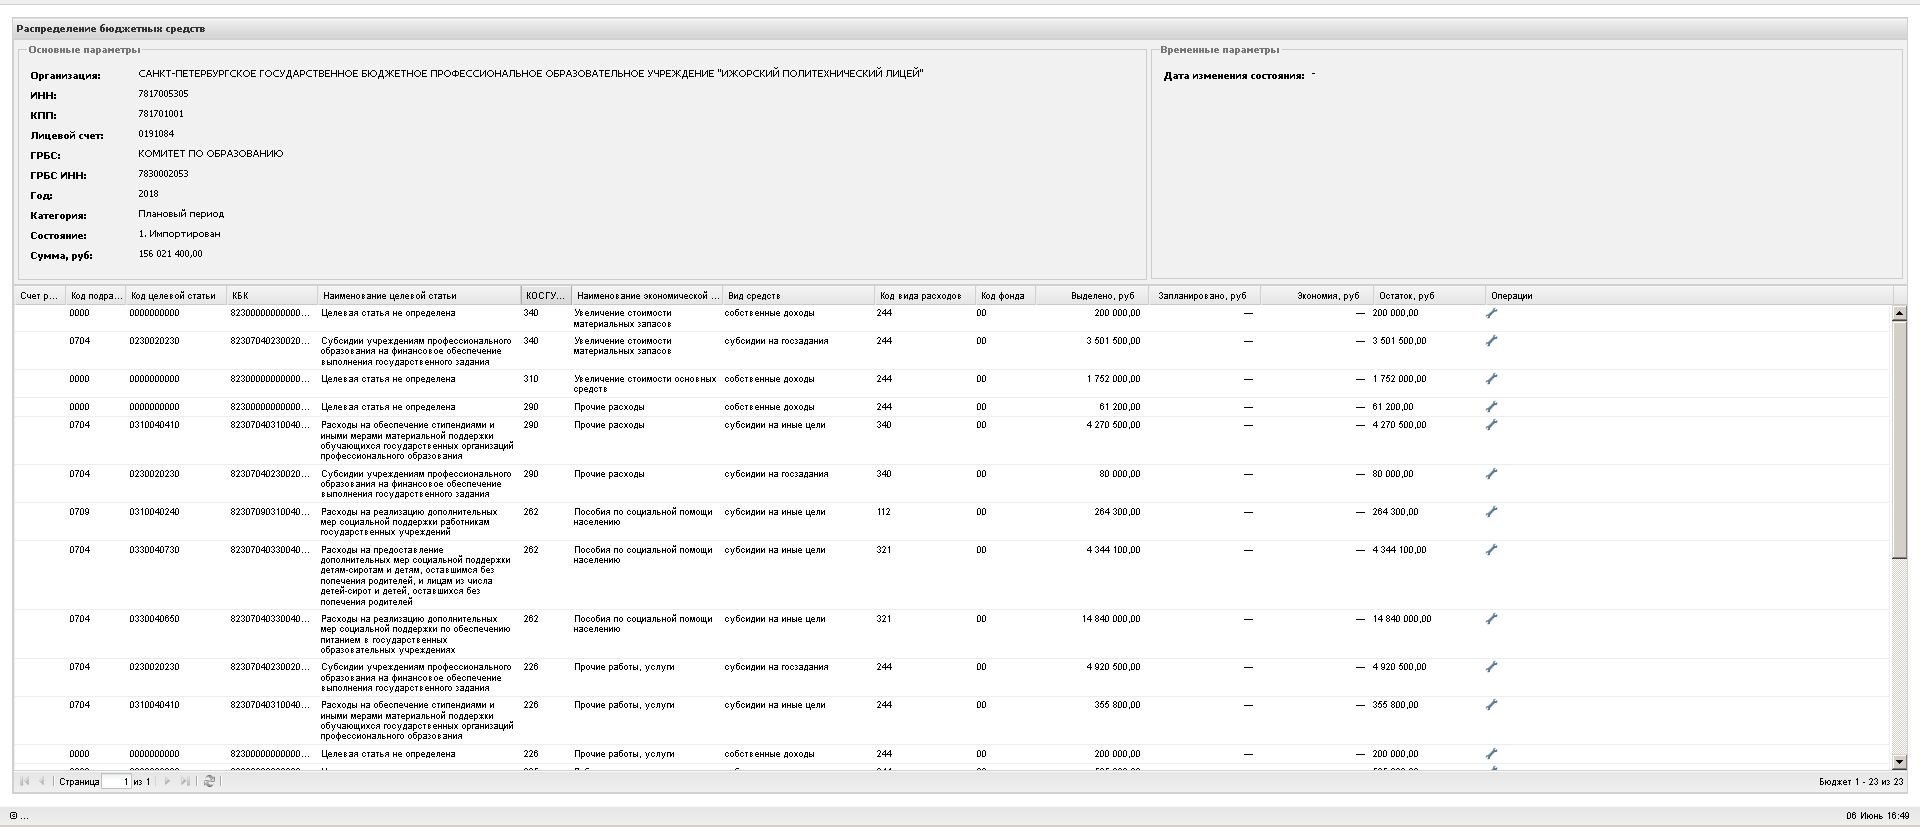
Task: Select the Лицевой счет value 0191084
Action: 156,134
